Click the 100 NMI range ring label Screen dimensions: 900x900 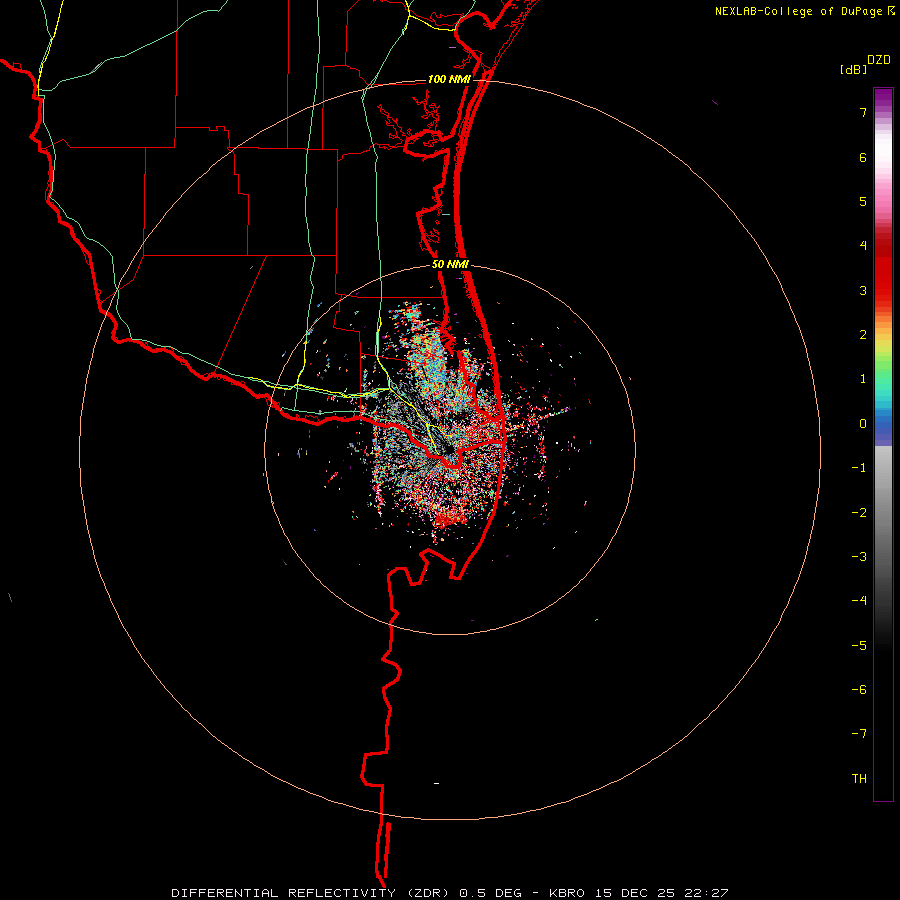coord(449,79)
